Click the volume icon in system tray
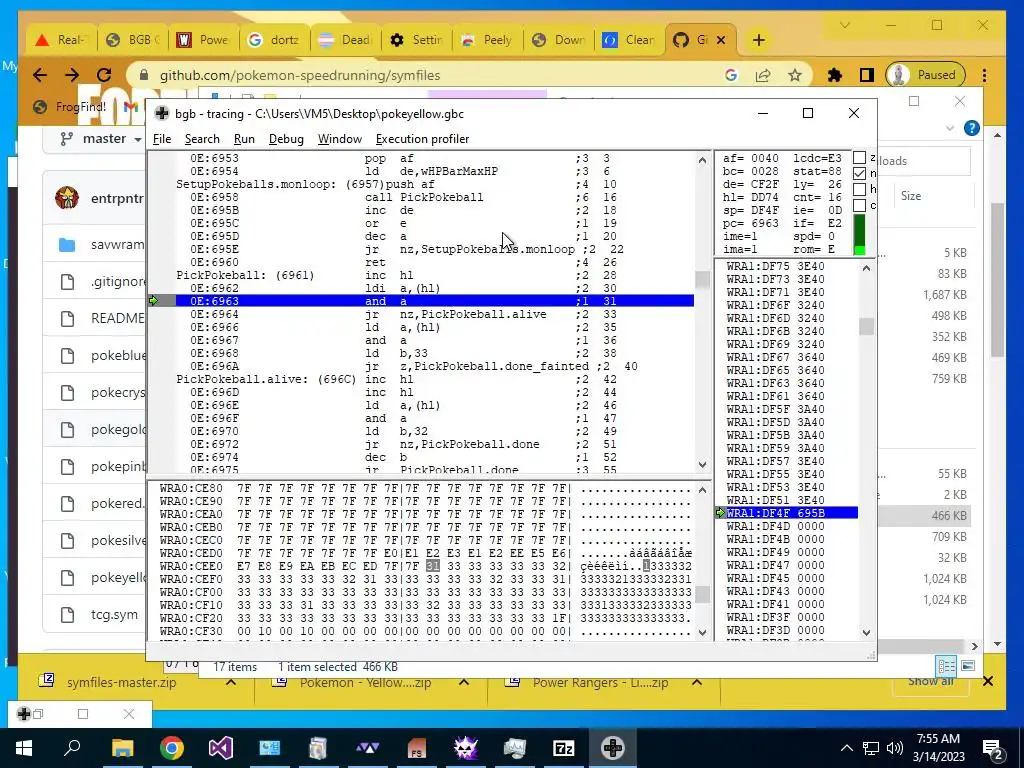The image size is (1024, 768). point(895,748)
